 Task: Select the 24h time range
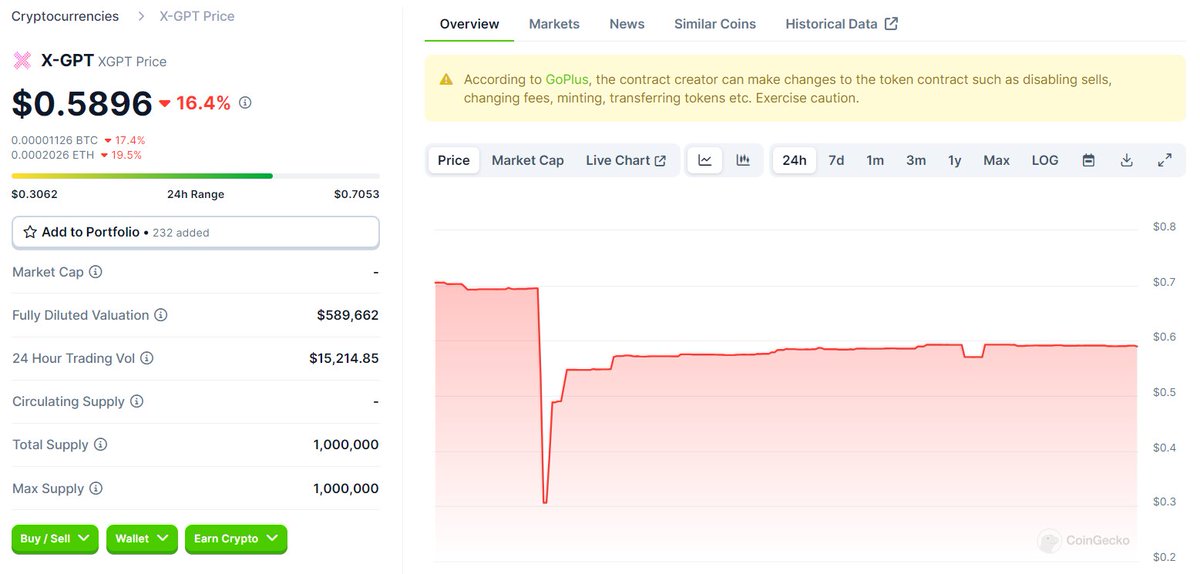coord(794,160)
